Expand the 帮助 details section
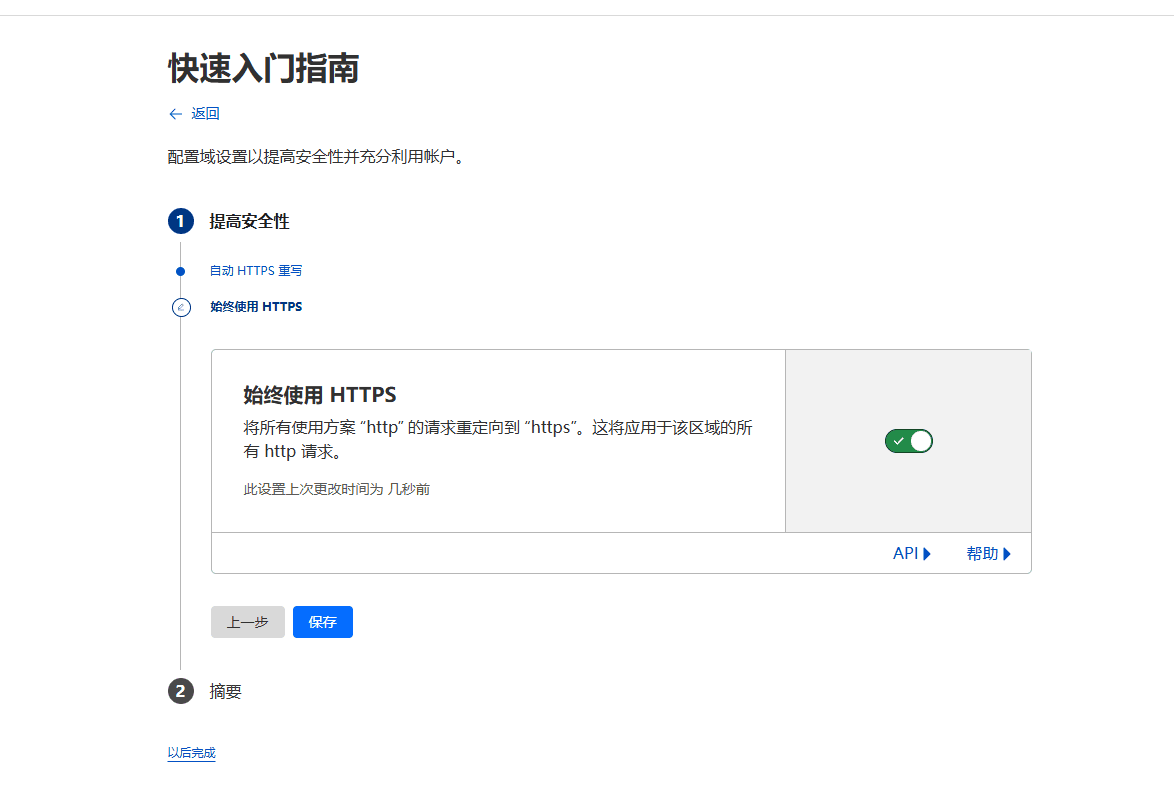1174x805 pixels. click(x=989, y=552)
